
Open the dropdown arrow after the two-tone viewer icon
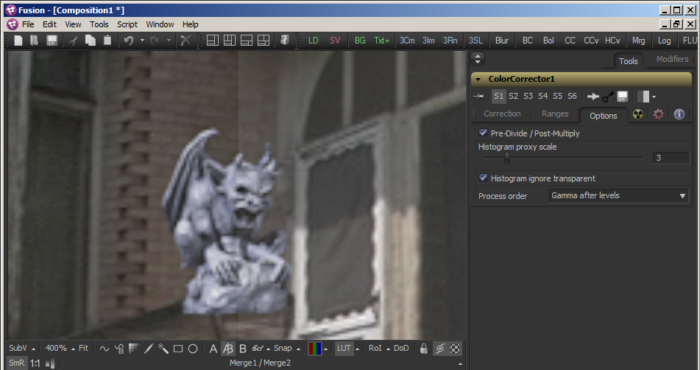click(x=654, y=97)
